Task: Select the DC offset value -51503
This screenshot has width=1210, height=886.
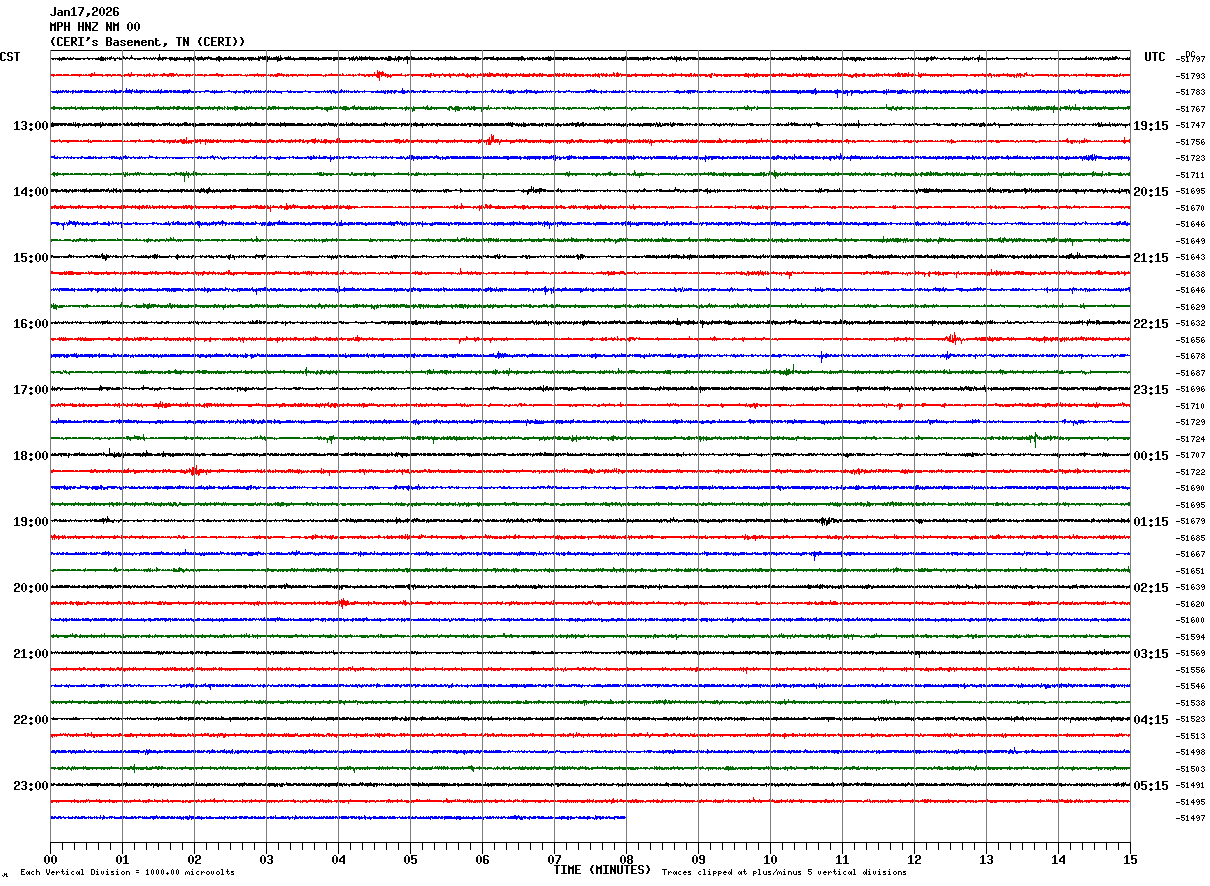Action: (x=1191, y=769)
